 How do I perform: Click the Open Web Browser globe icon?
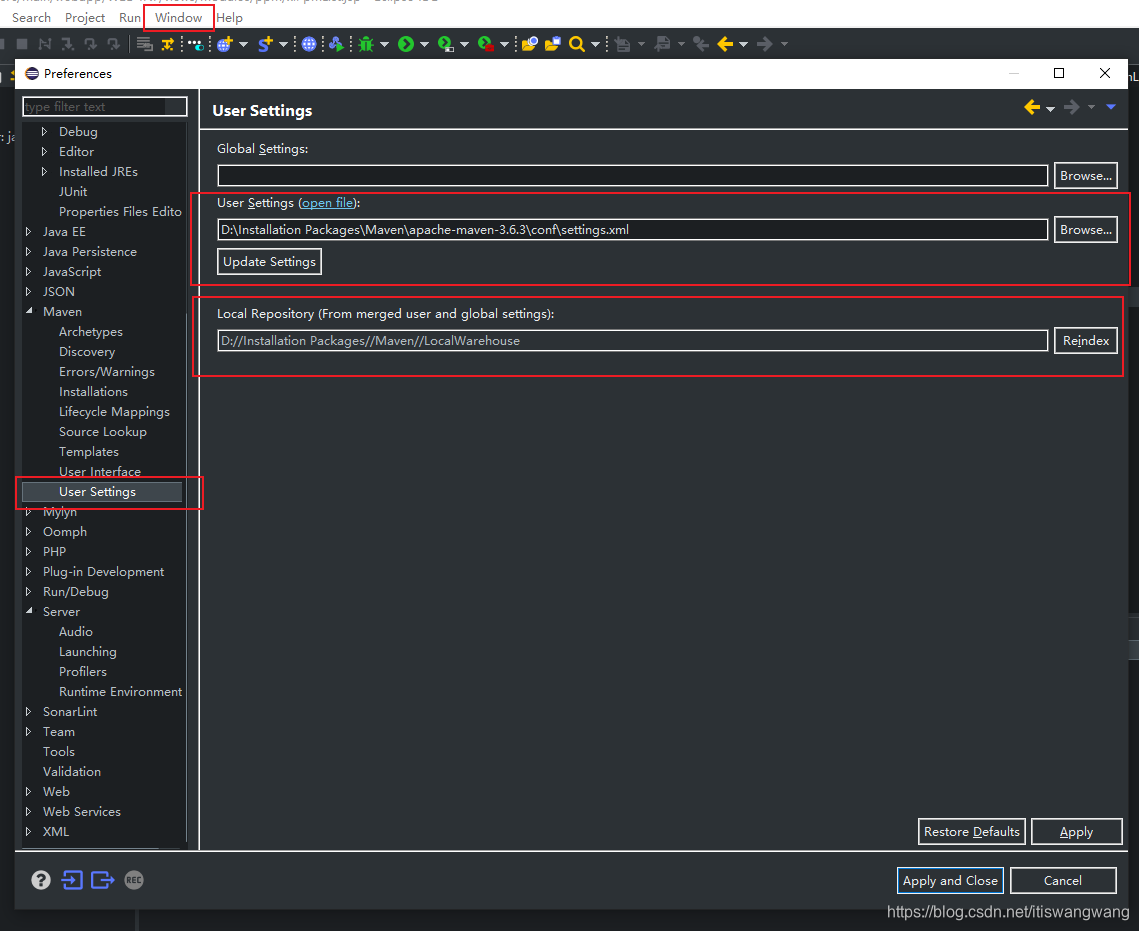(x=309, y=44)
